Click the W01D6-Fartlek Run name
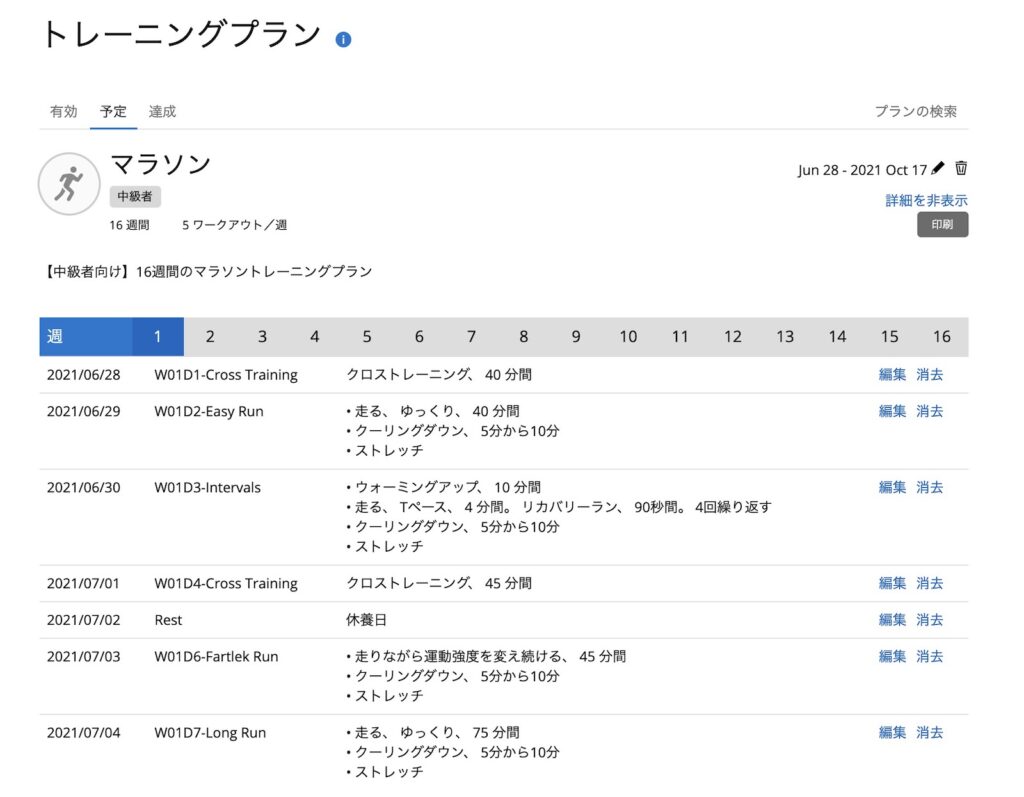1024x797 pixels. [x=216, y=657]
